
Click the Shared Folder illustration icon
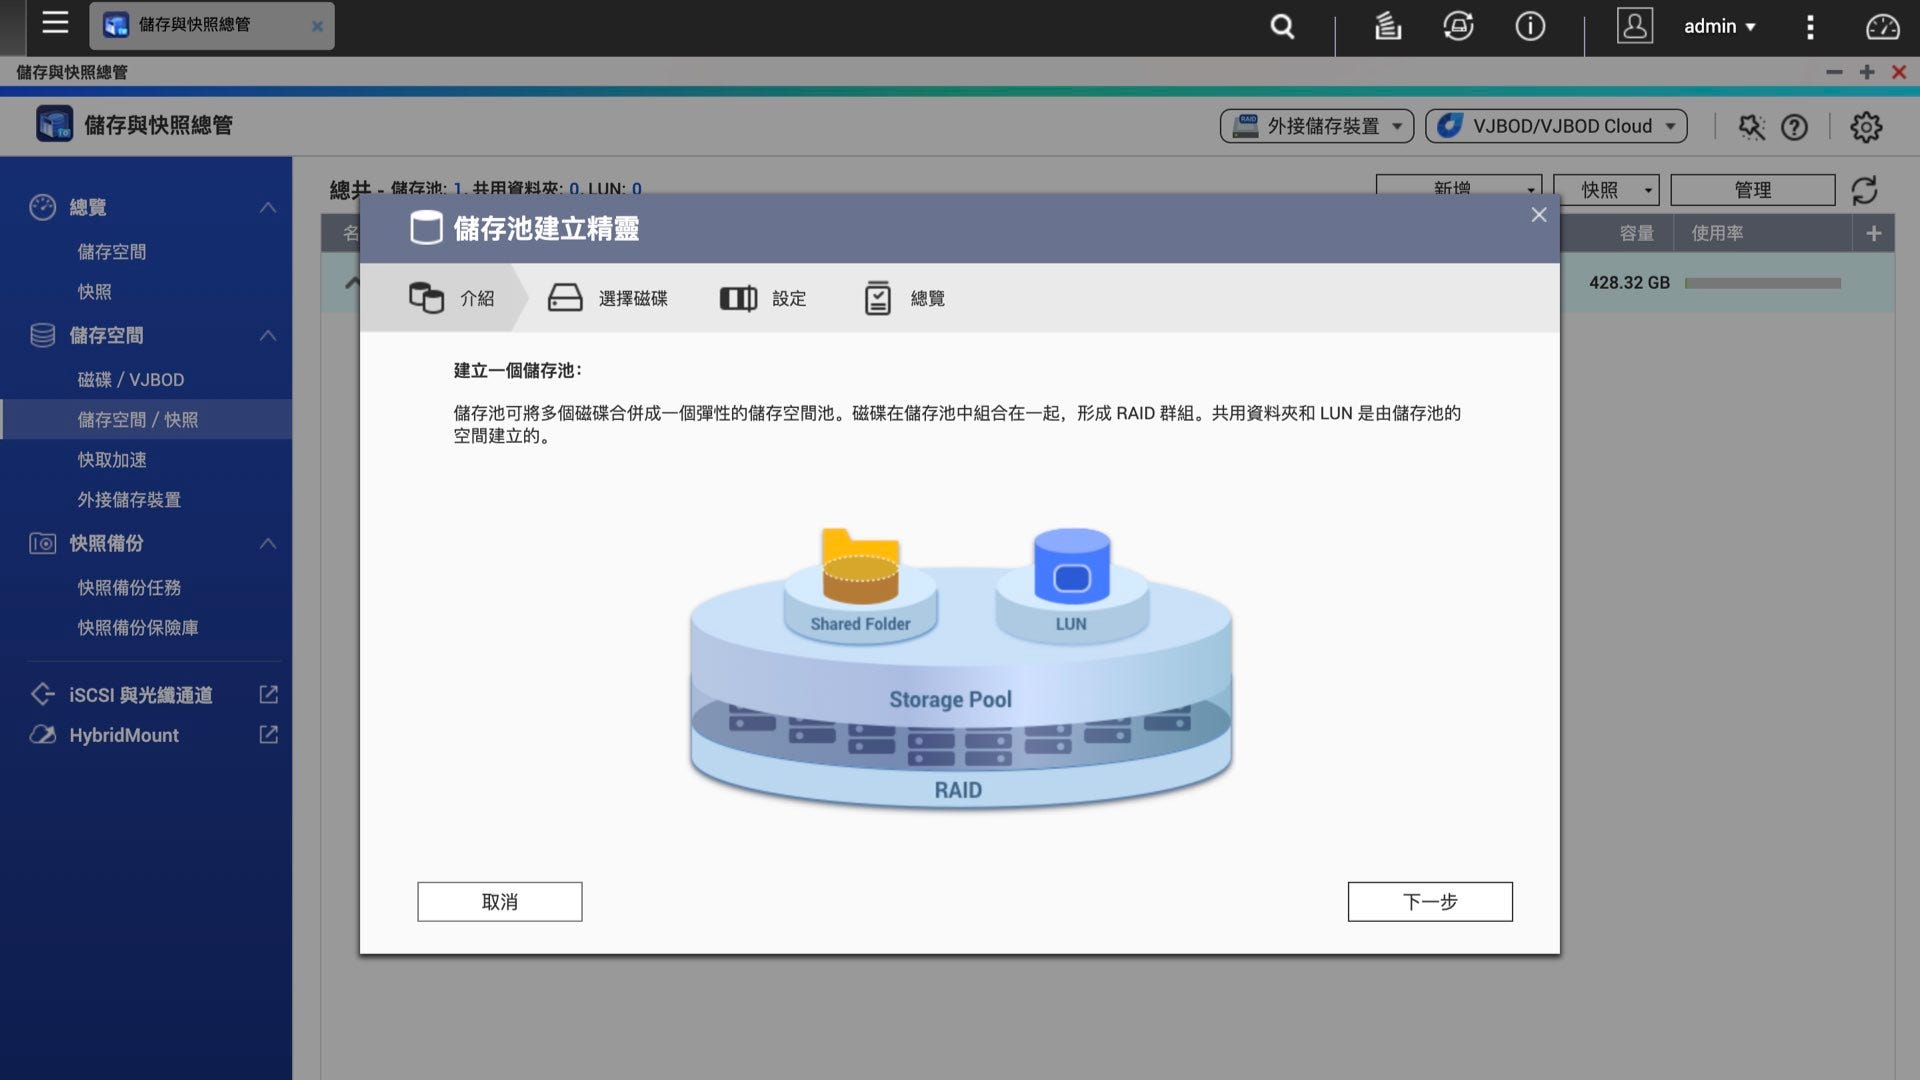click(860, 566)
